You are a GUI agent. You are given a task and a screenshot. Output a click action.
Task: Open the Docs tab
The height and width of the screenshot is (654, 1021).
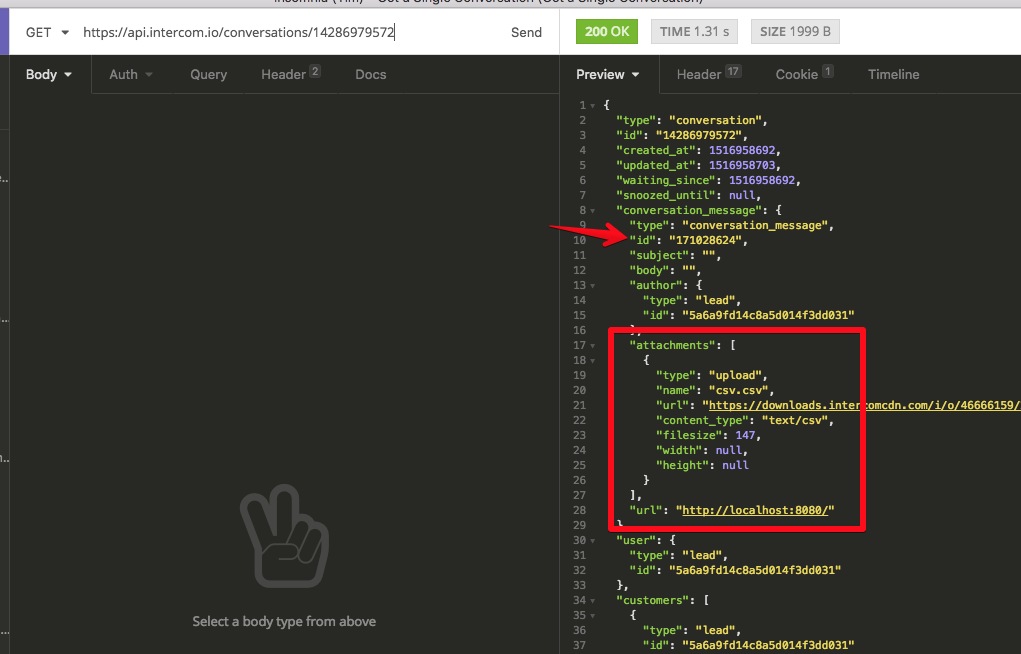(x=371, y=74)
